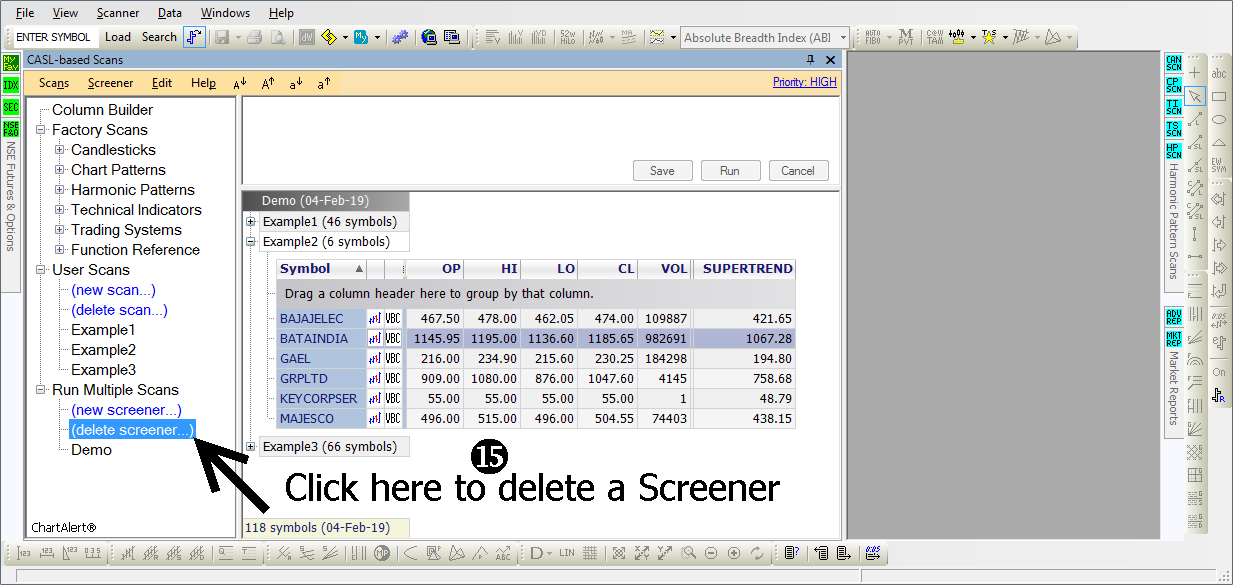Select the abc text annotation tool
Viewport: 1233px width, 585px height.
click(1219, 73)
